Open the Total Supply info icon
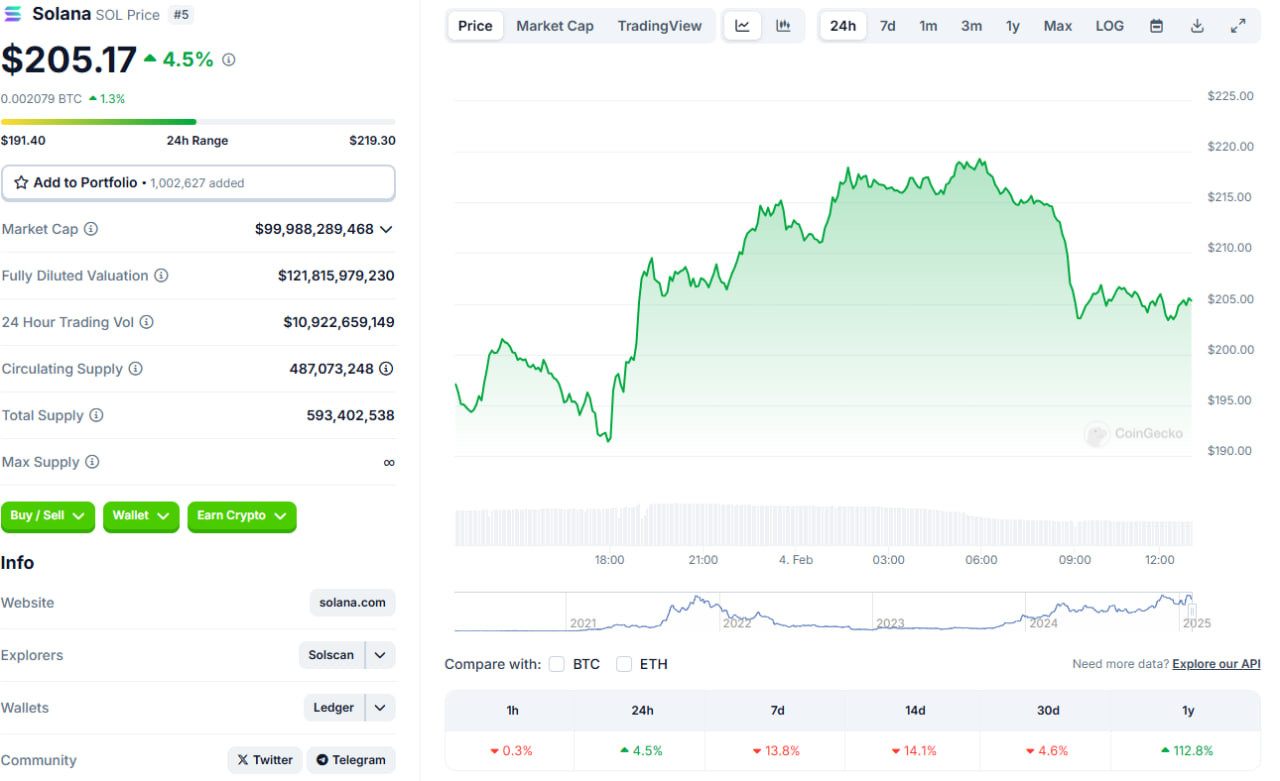 (x=96, y=415)
